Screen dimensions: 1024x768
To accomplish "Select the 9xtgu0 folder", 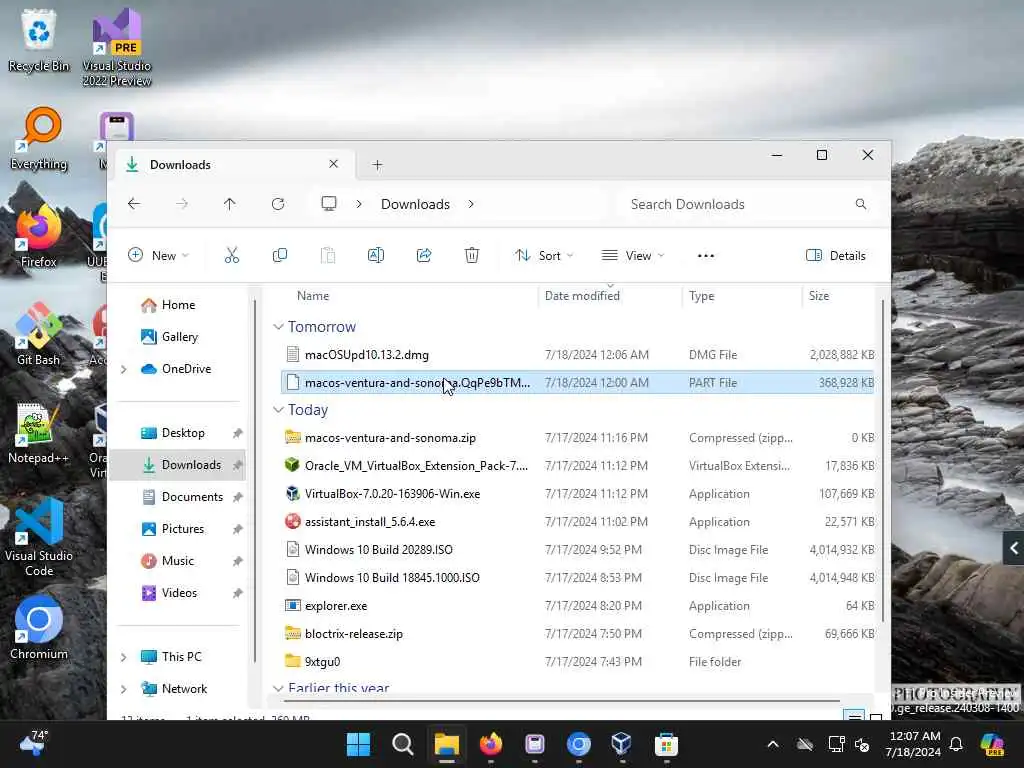I will (577, 662).
